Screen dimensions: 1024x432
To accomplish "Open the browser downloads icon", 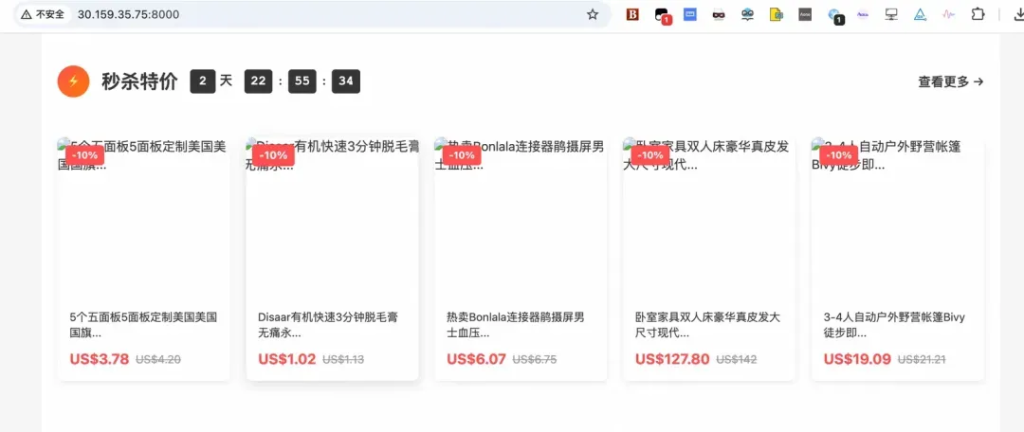I will click(x=1007, y=14).
